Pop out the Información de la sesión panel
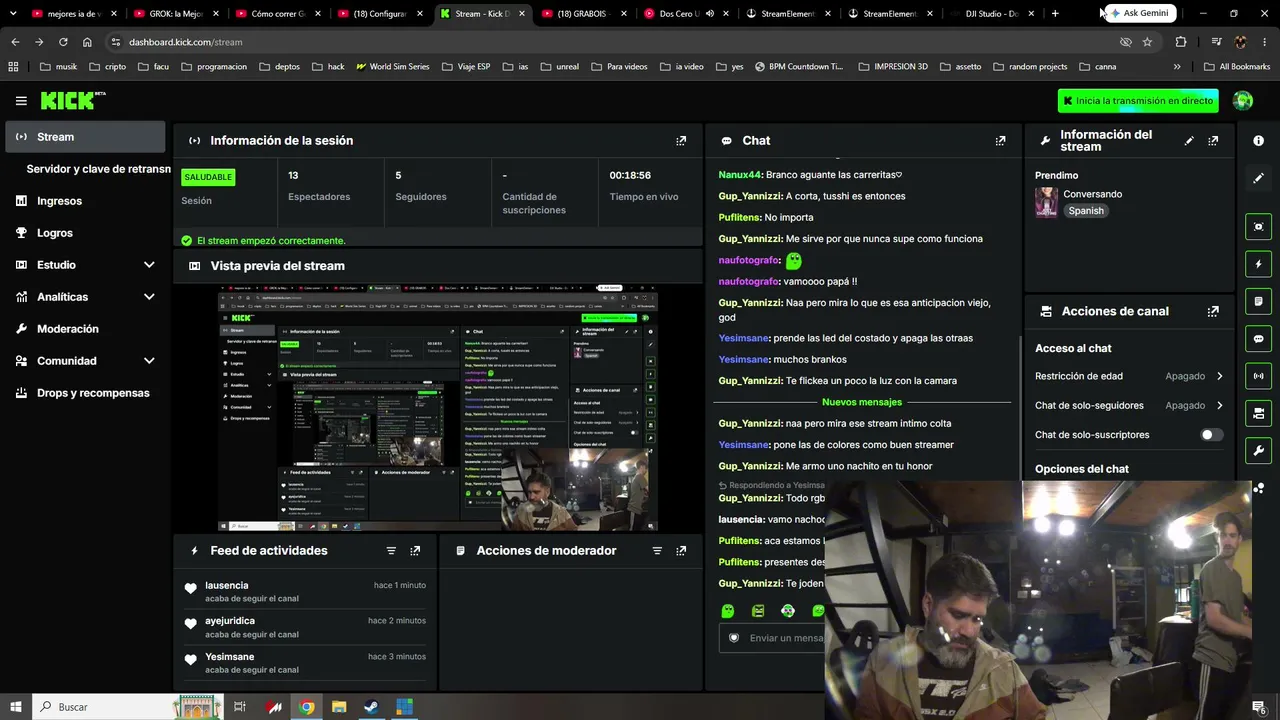 pos(681,141)
